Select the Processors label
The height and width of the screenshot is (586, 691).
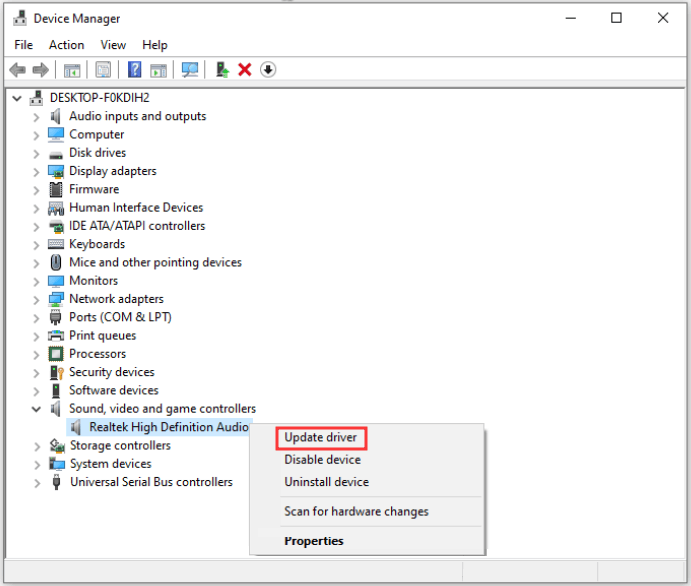click(x=97, y=354)
